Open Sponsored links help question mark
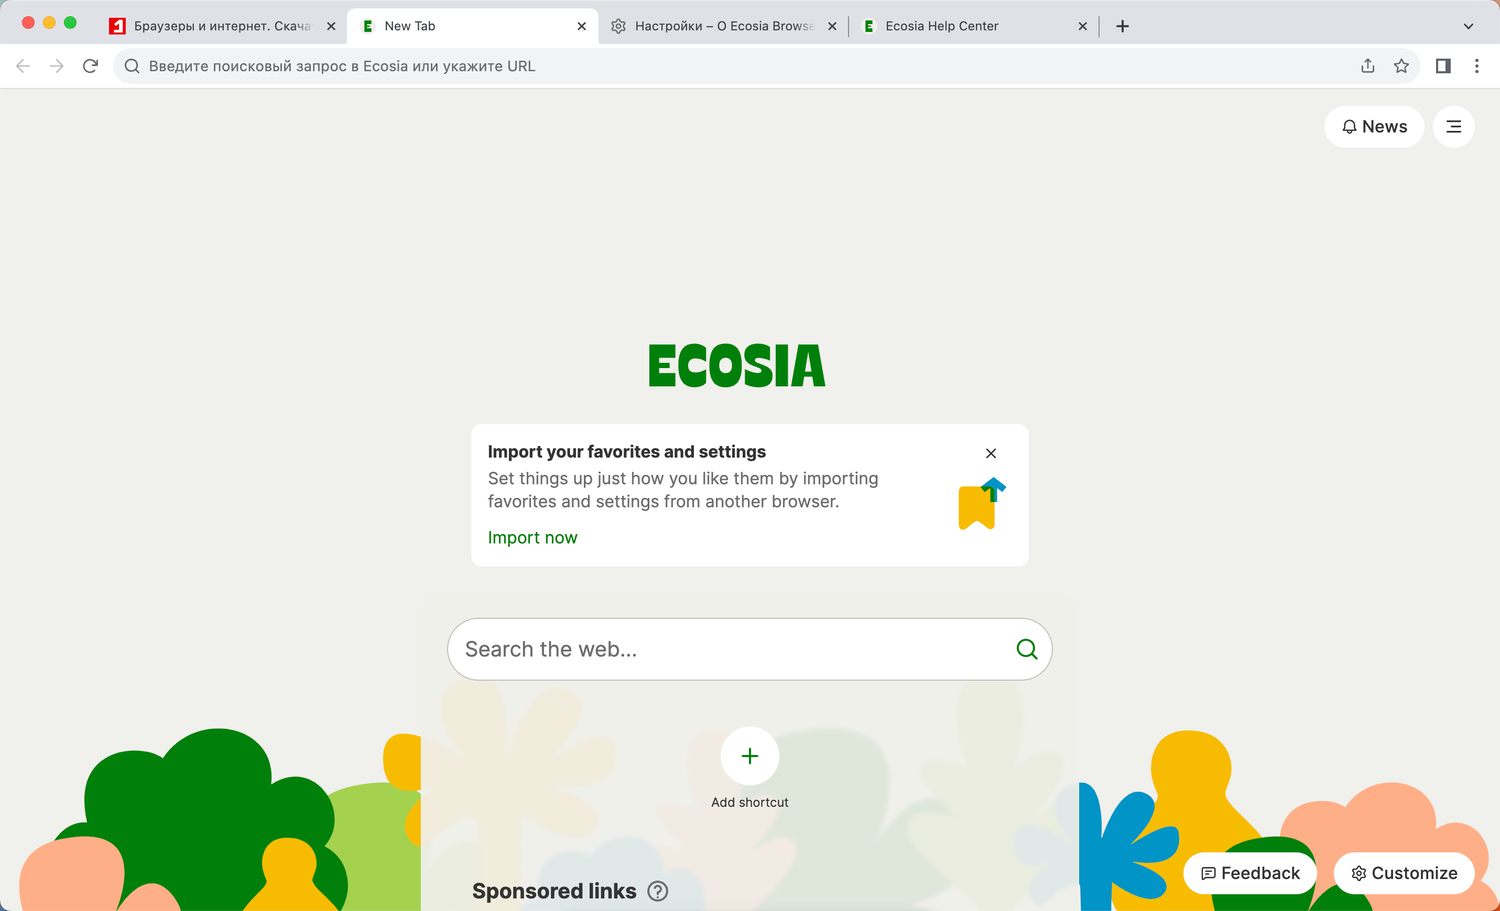The height and width of the screenshot is (911, 1500). 658,891
